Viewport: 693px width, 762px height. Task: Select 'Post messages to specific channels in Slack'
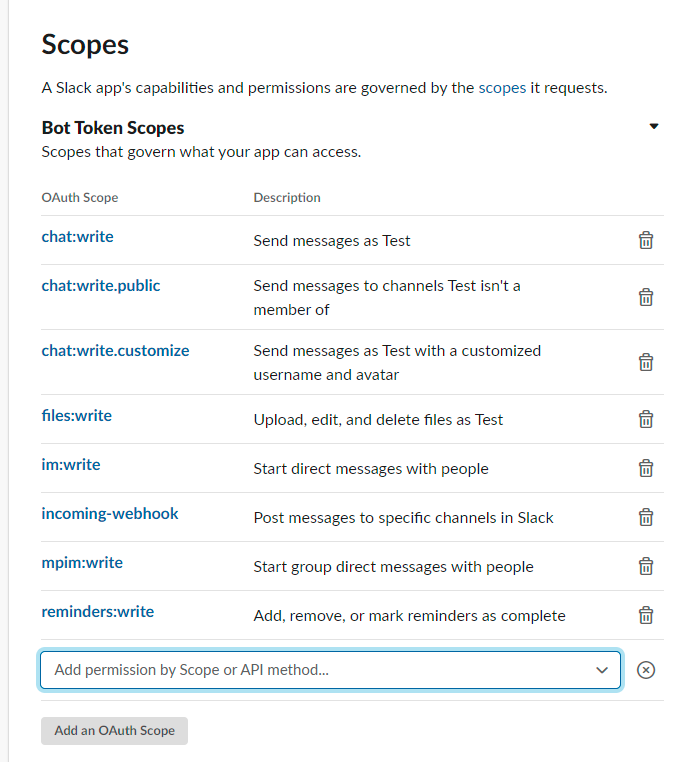click(x=403, y=518)
